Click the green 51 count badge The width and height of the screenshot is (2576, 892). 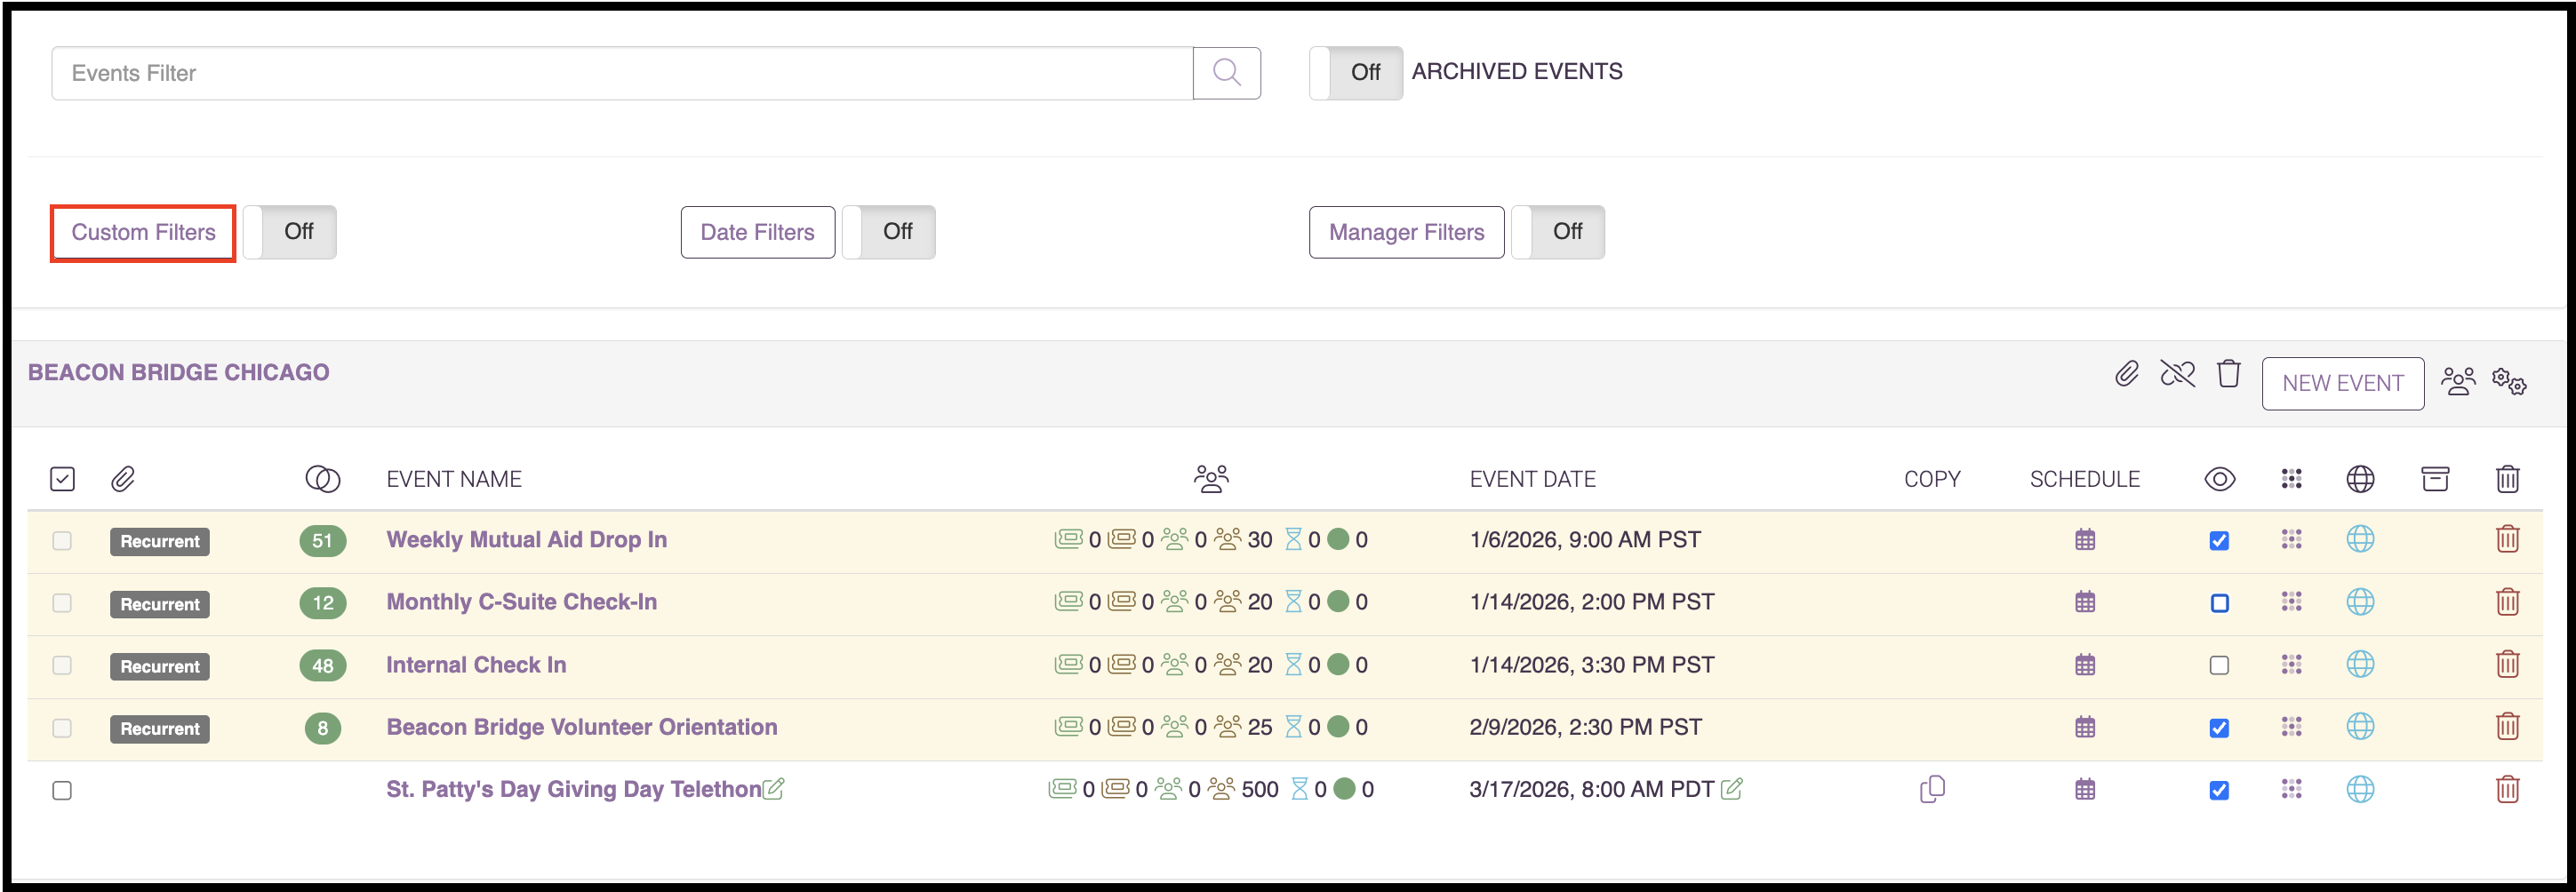coord(322,541)
